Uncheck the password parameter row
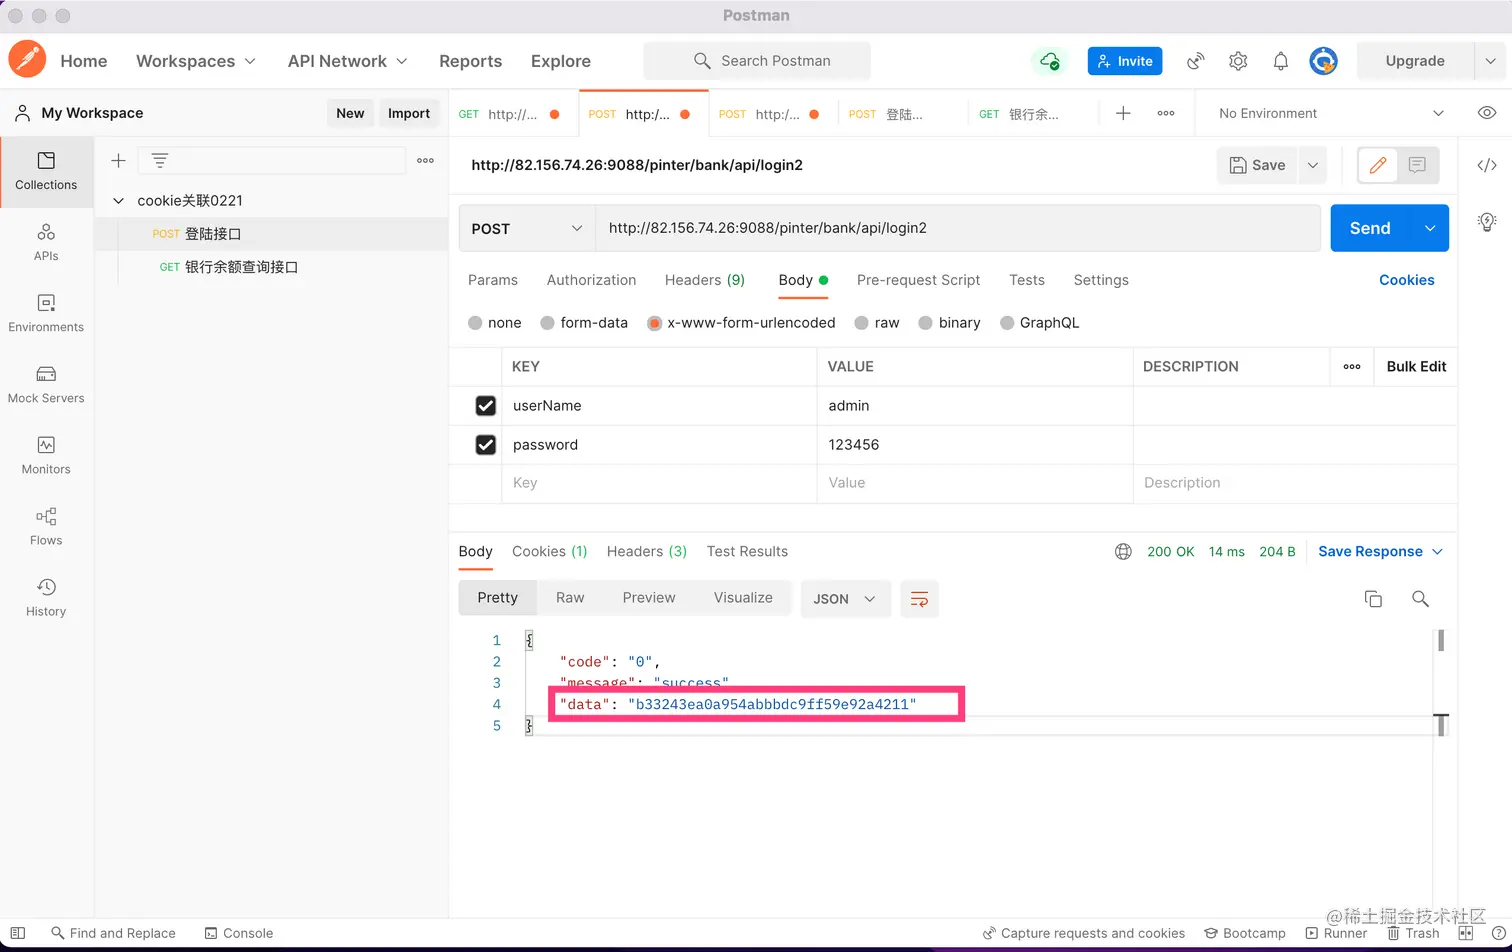The width and height of the screenshot is (1512, 952). pos(485,444)
